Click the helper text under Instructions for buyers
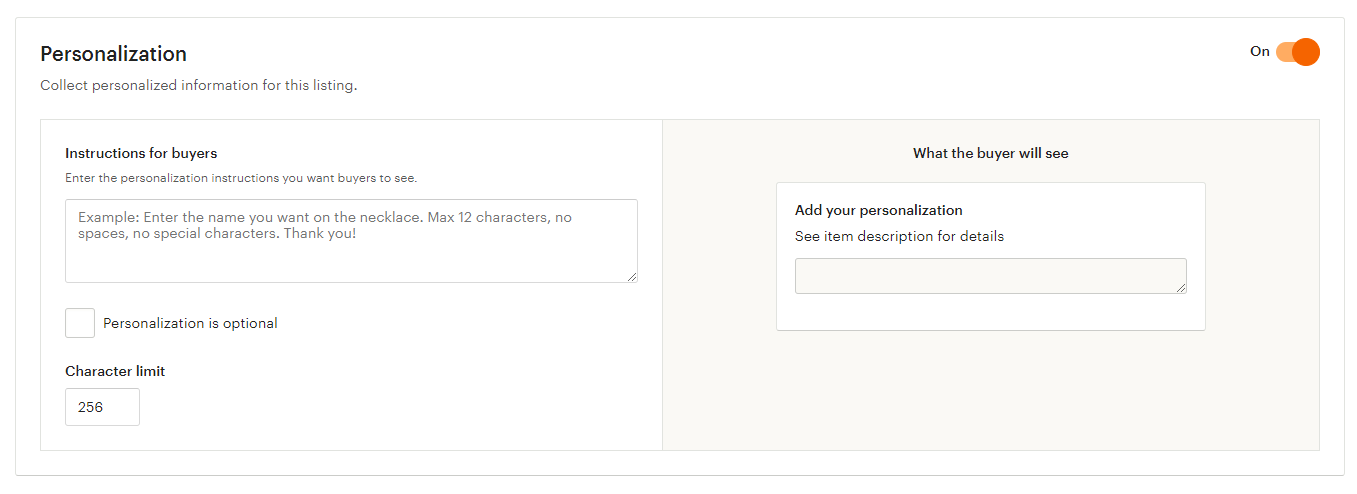The height and width of the screenshot is (494, 1357). [x=241, y=178]
